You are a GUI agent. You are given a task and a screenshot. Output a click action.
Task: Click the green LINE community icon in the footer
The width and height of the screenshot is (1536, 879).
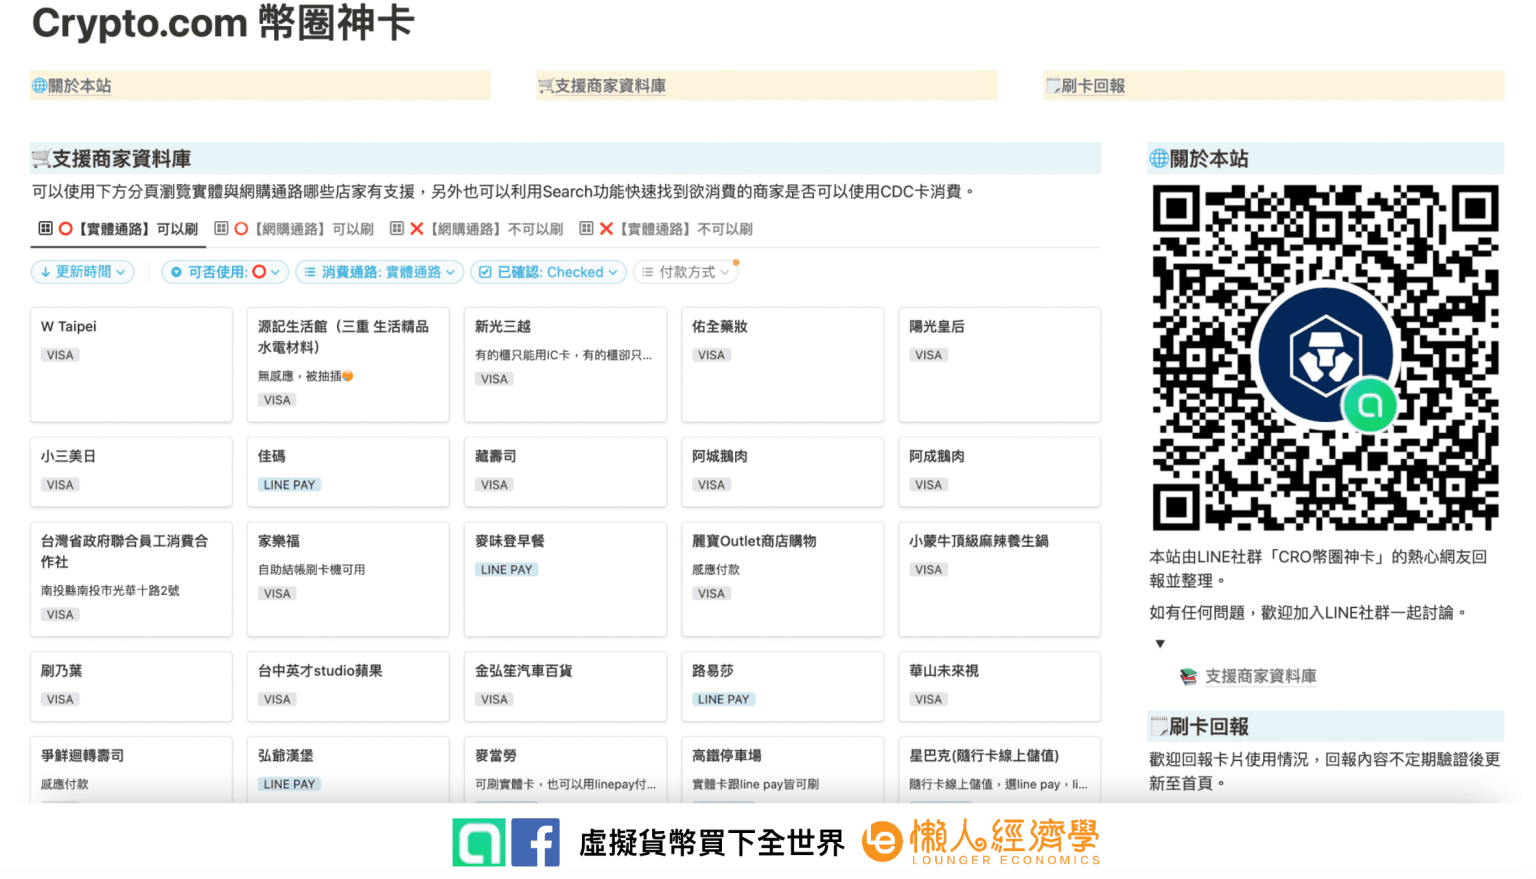coord(478,843)
